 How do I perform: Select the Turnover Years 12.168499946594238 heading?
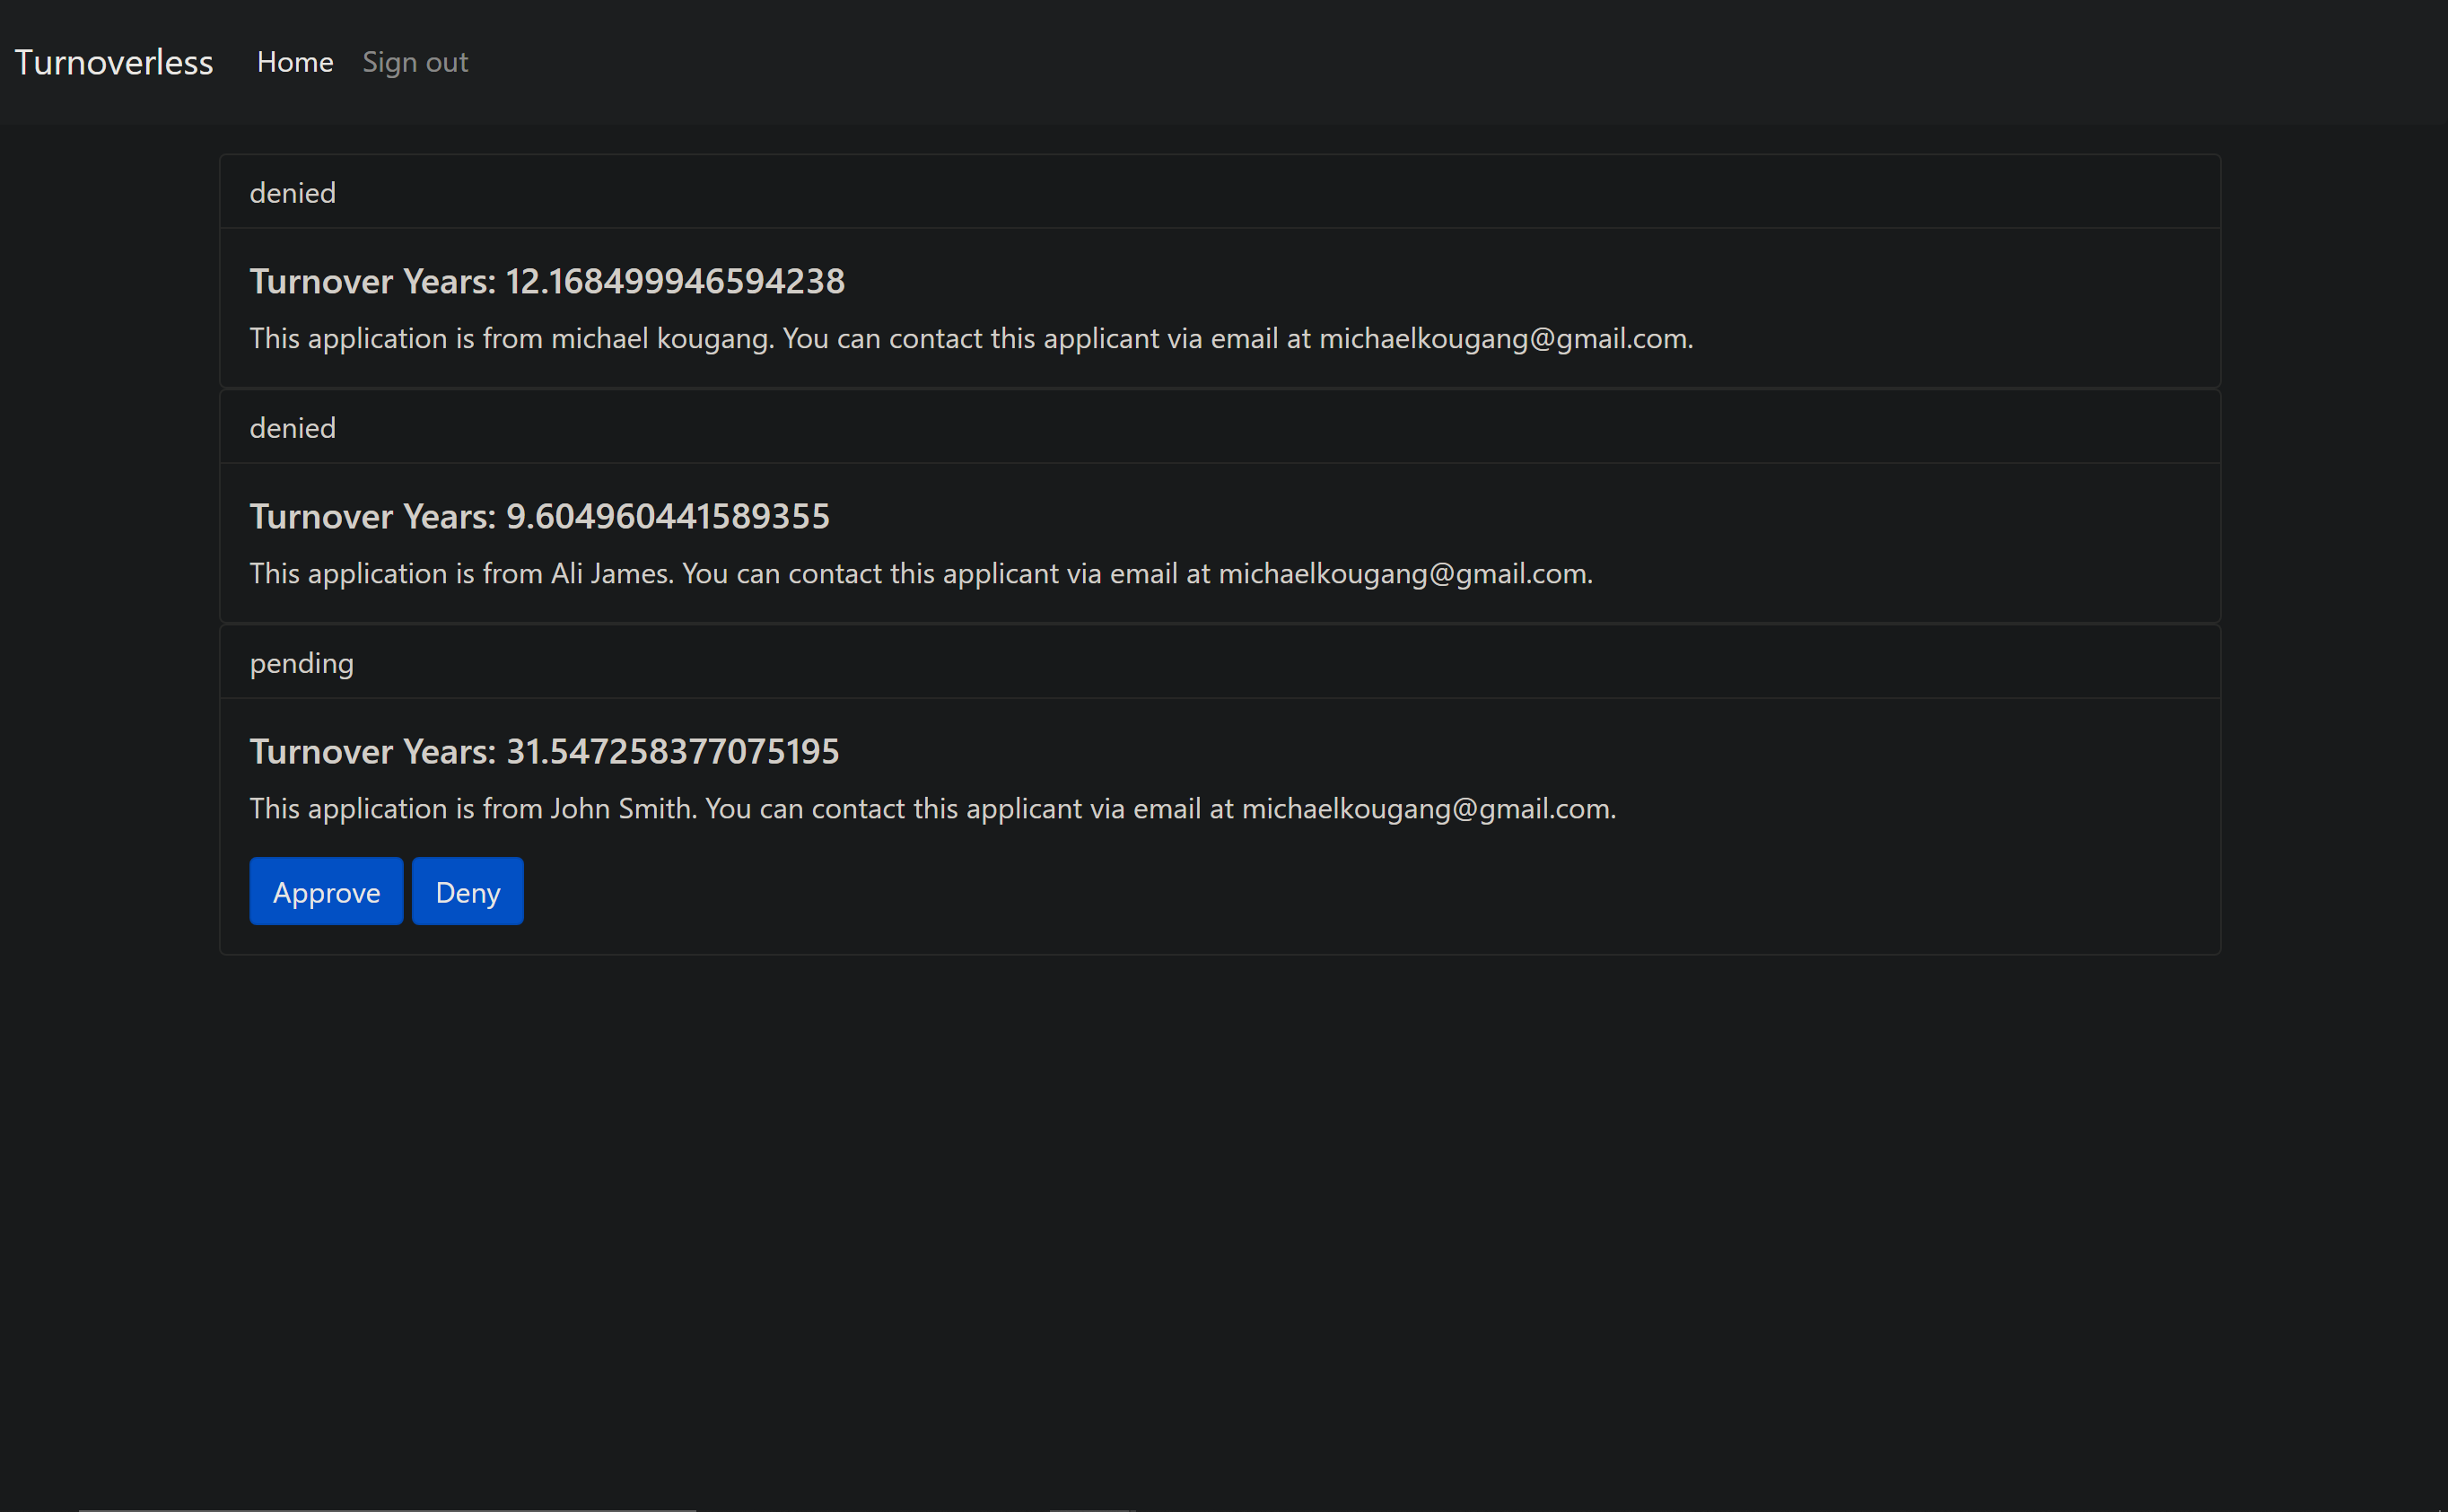pos(546,281)
